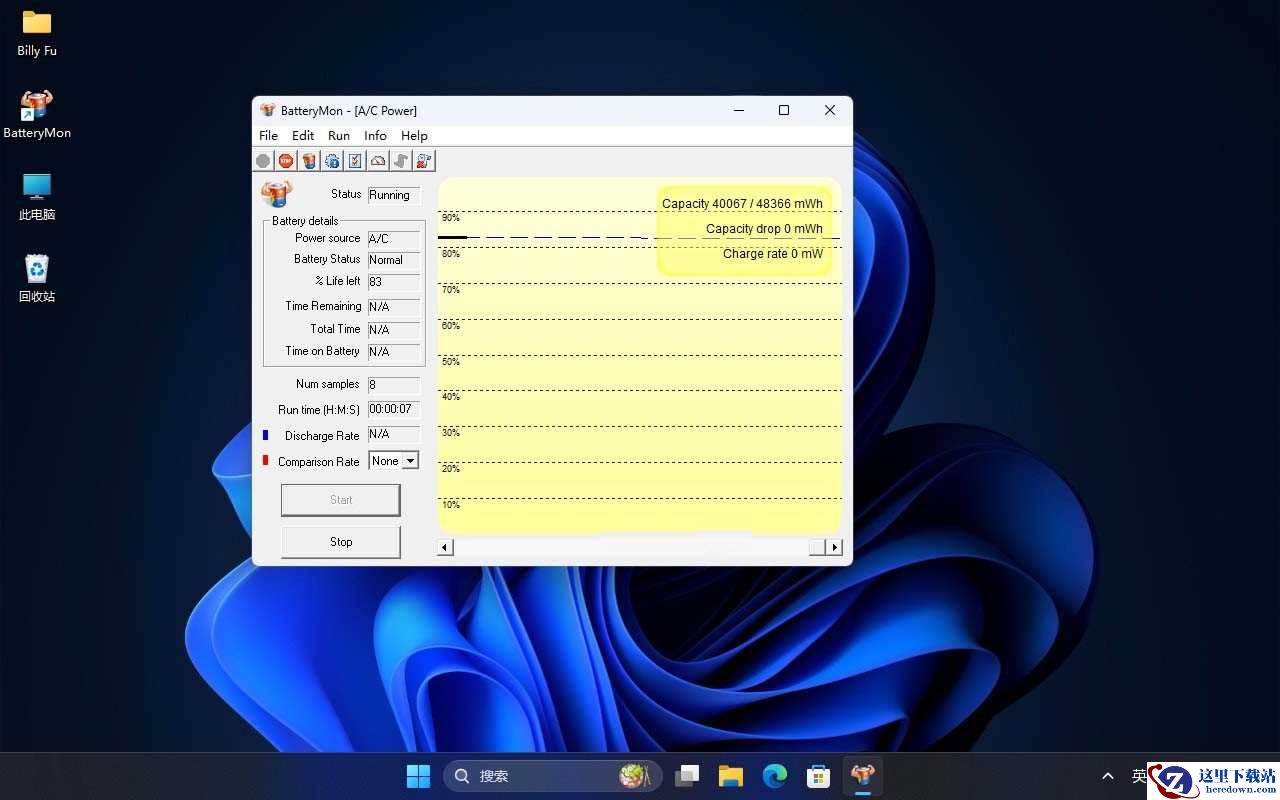Click the Battery Status field showing Normal
Image resolution: width=1280 pixels, height=800 pixels.
[x=394, y=260]
